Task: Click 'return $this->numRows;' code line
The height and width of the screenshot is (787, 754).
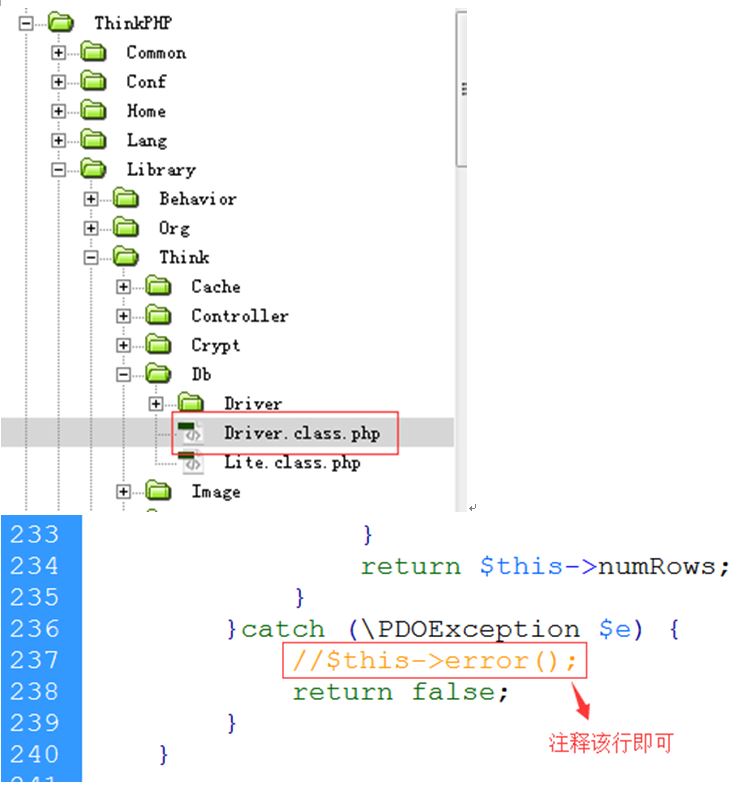Action: coord(546,567)
